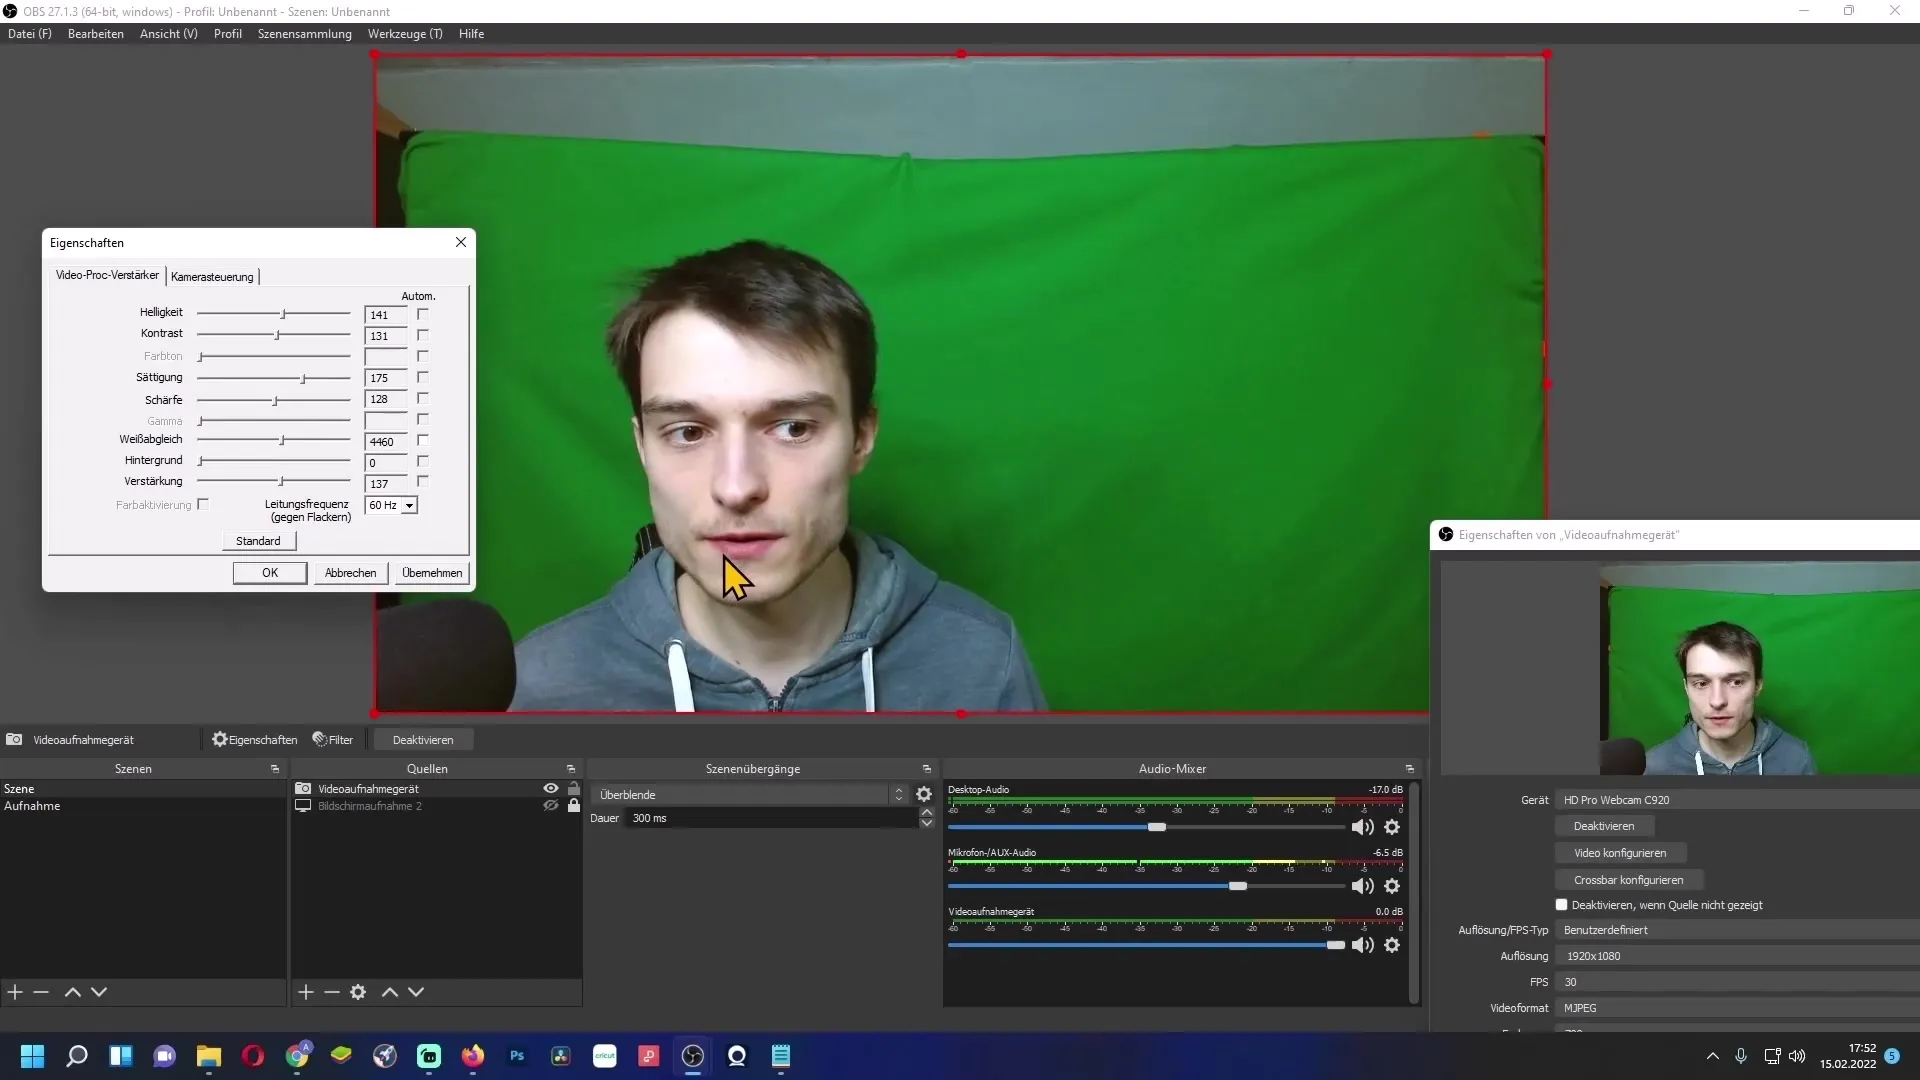The image size is (1920, 1080).
Task: Enable auto checkbox for Helligkeit
Action: pyautogui.click(x=423, y=314)
